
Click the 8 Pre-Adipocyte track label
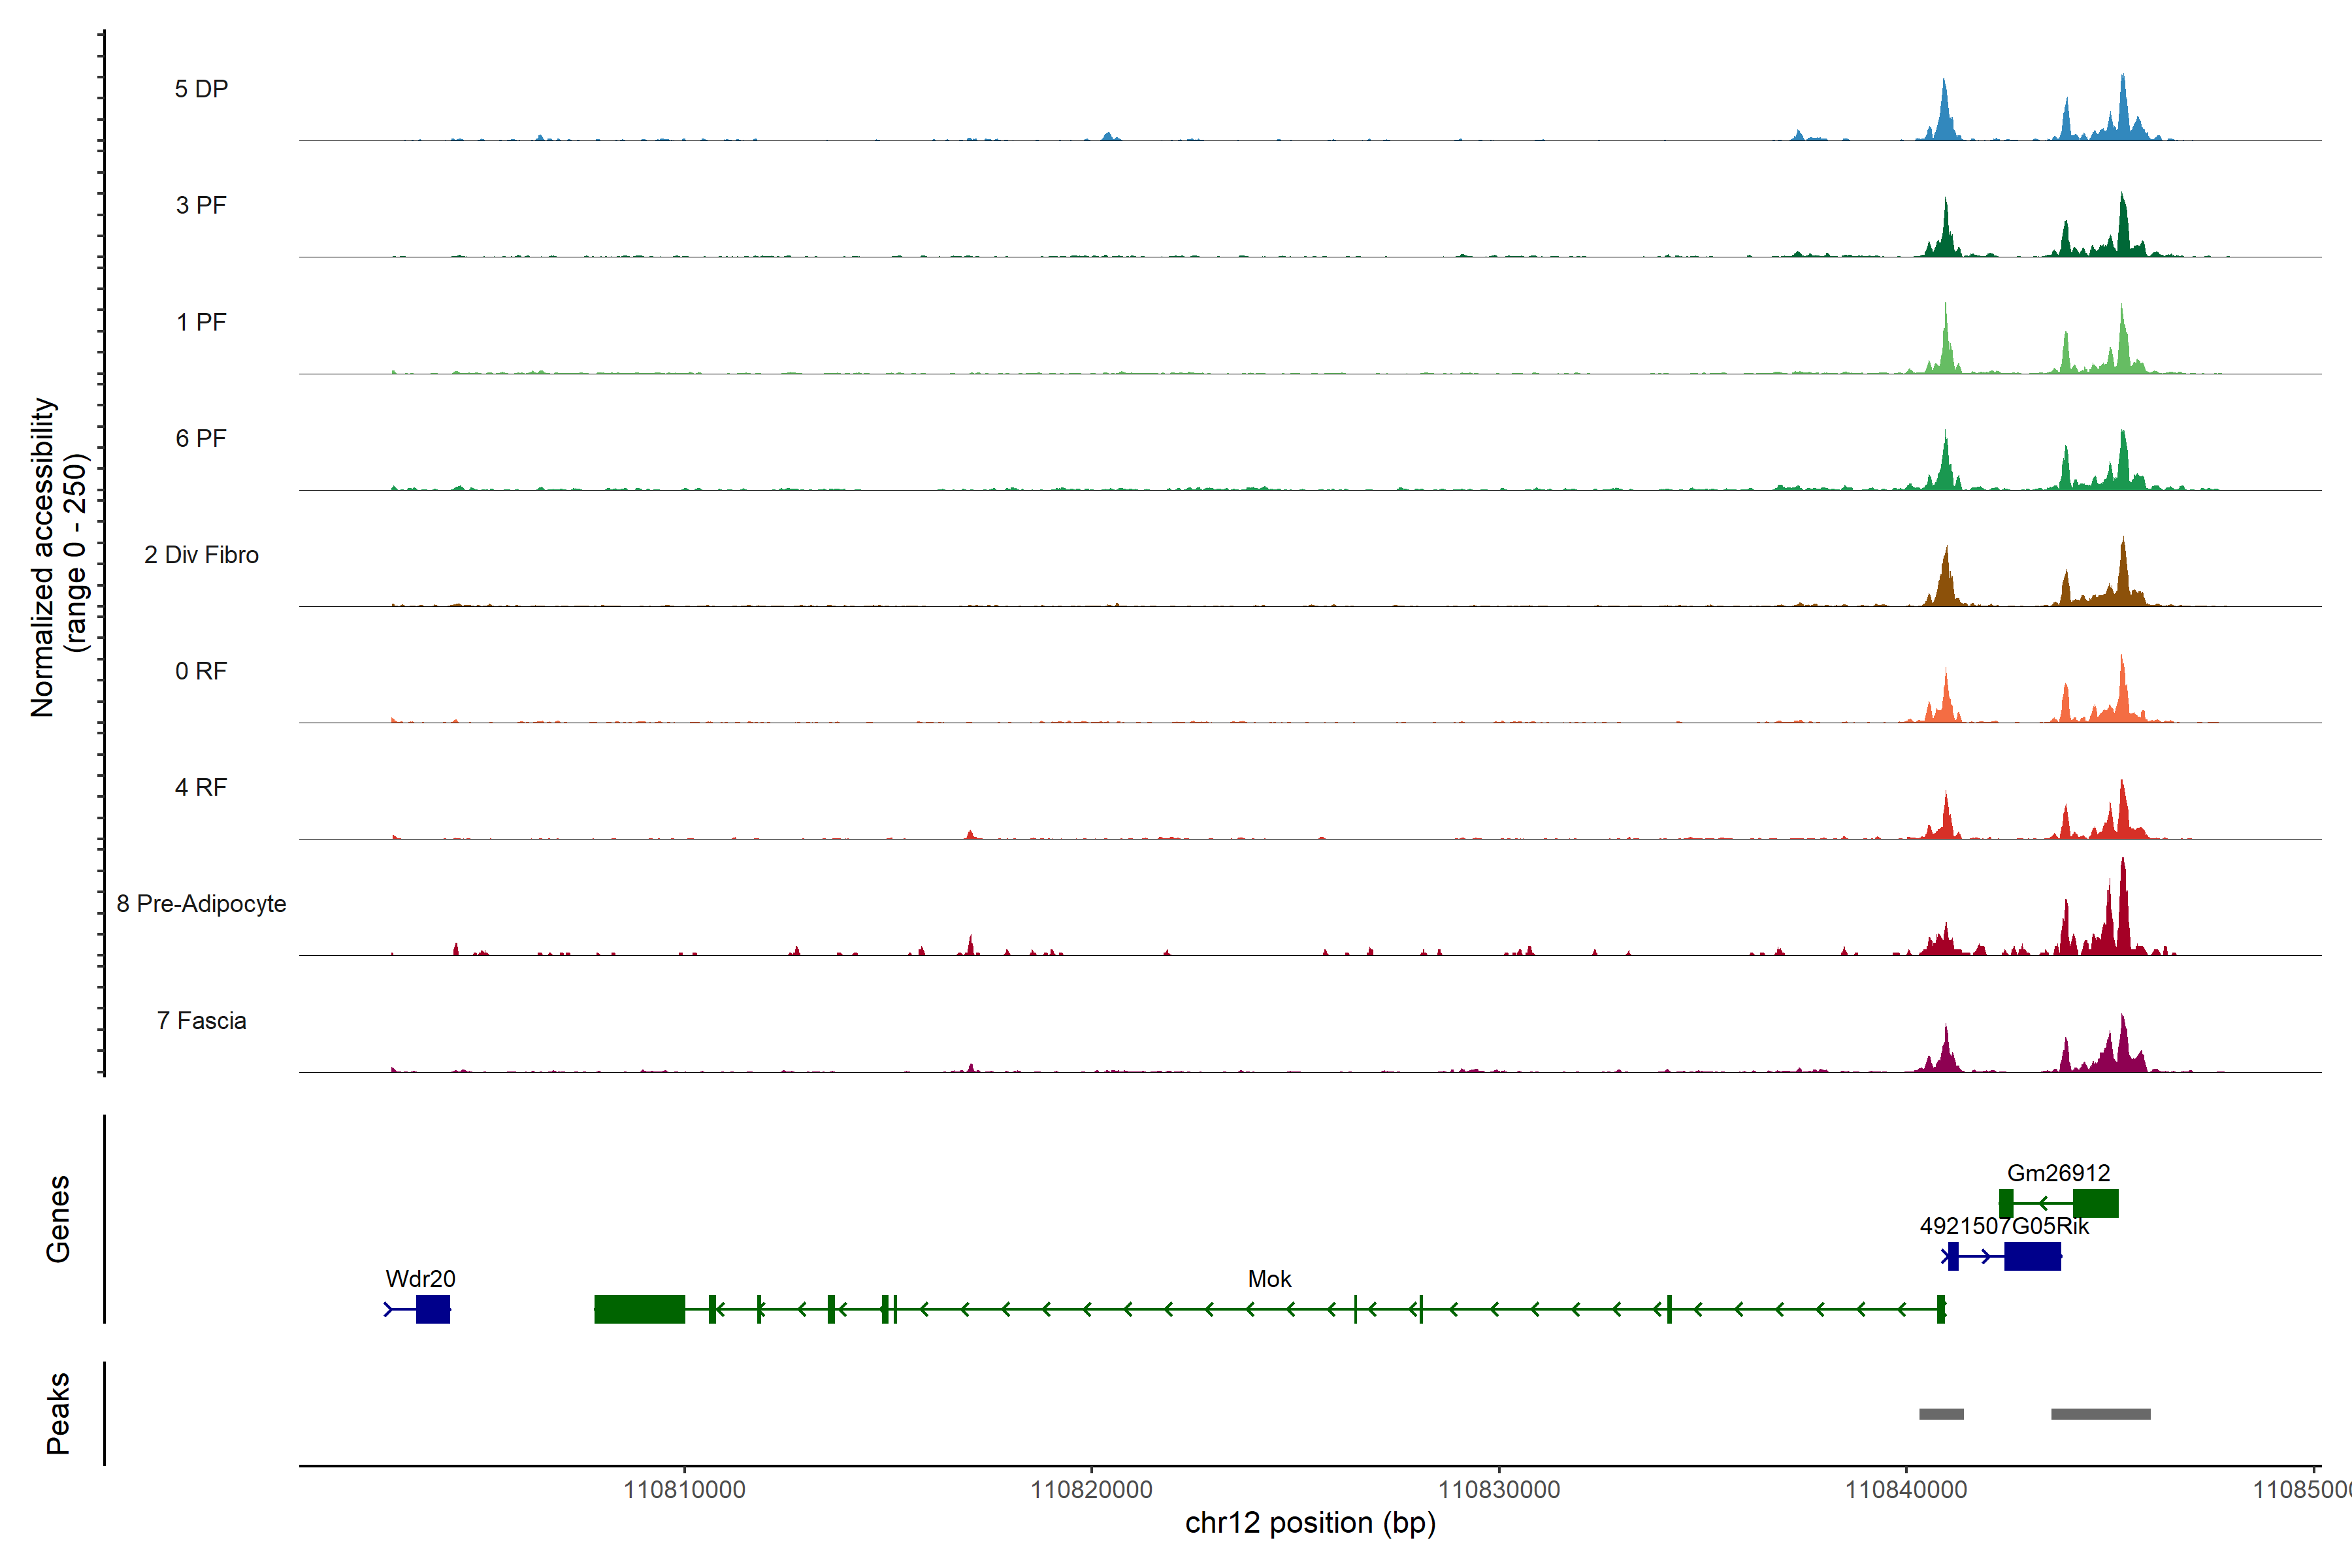tap(201, 904)
